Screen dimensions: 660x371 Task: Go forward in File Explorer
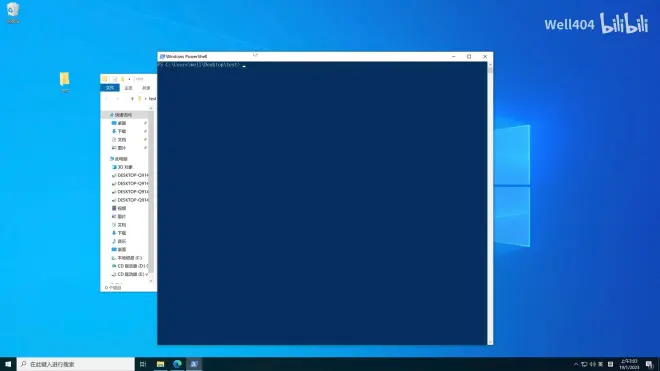(117, 99)
